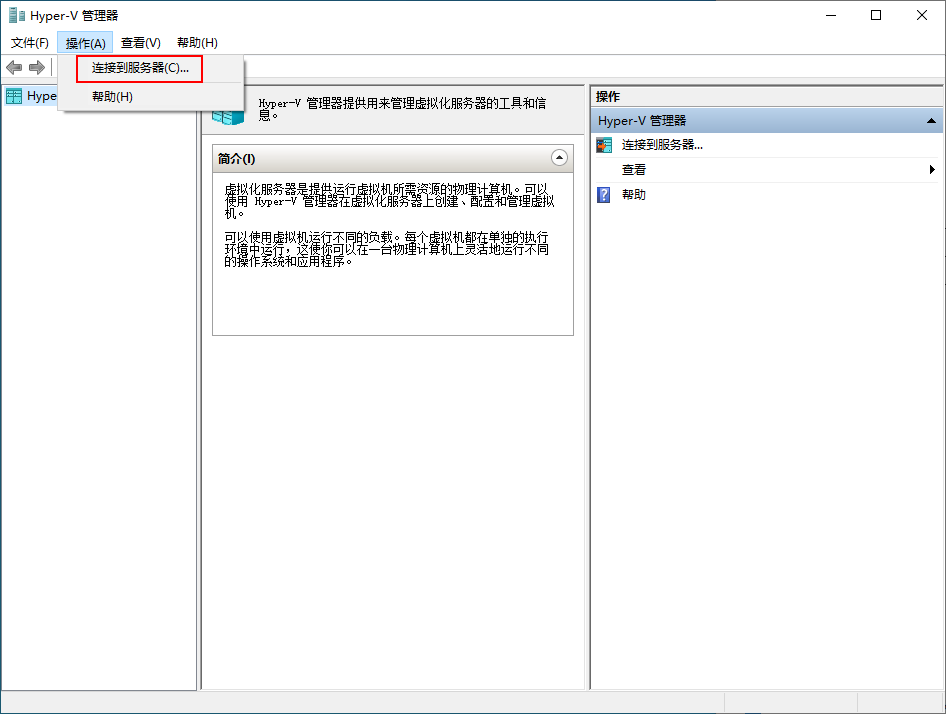The image size is (946, 714).
Task: Click the 简介(I) section title
Action: pos(236,159)
